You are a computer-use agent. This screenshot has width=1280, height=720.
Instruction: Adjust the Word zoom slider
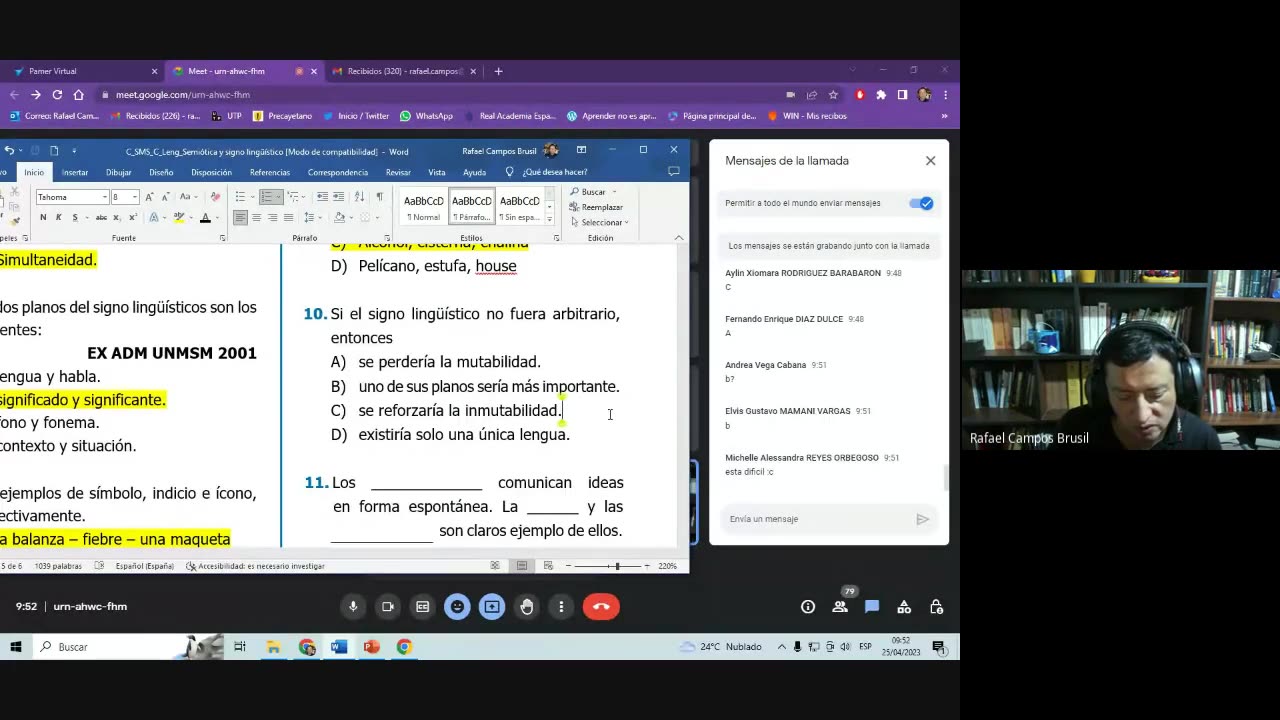pyautogui.click(x=617, y=566)
